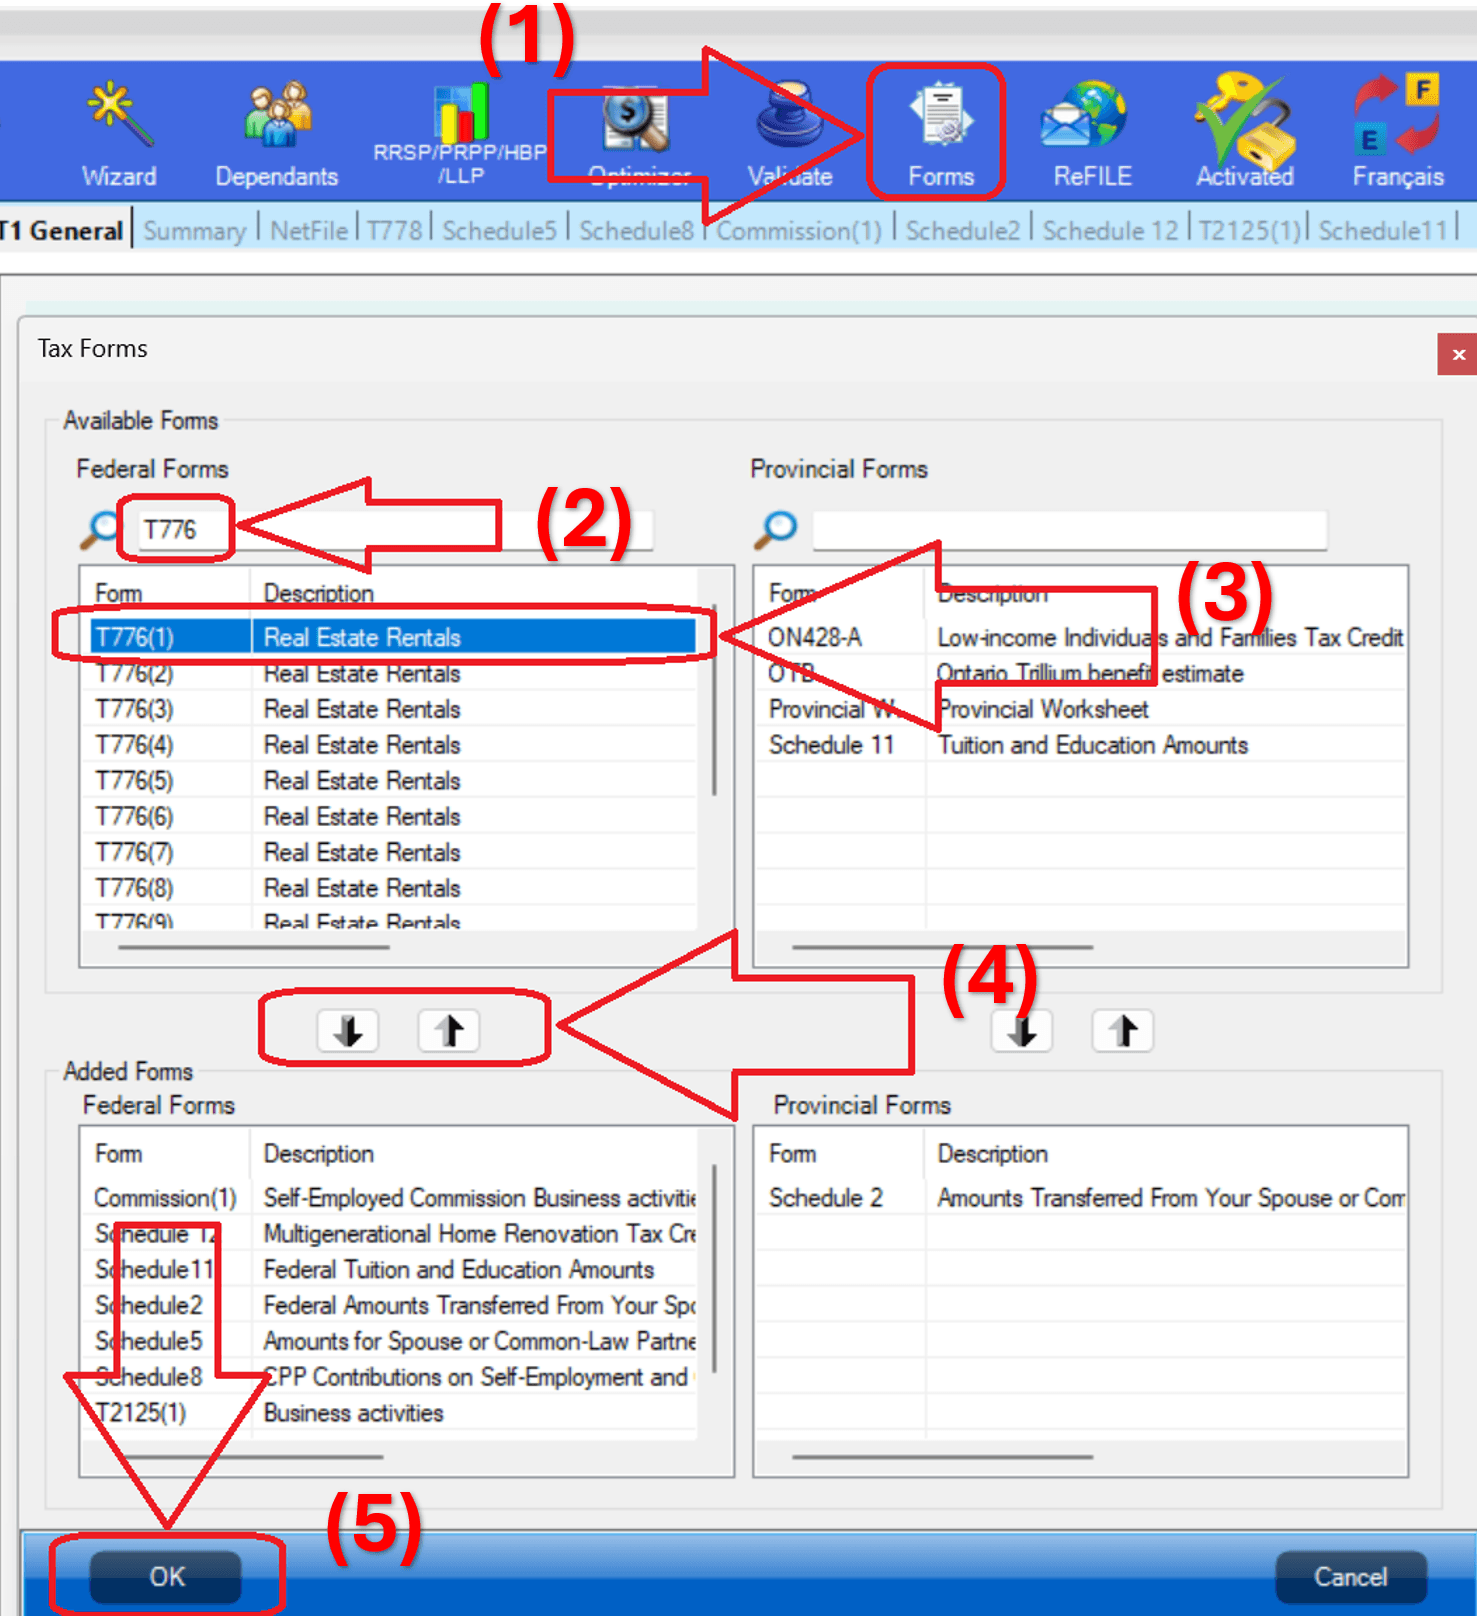The height and width of the screenshot is (1619, 1477).
Task: Click the Provincial Forms search magnifier
Action: tap(777, 529)
